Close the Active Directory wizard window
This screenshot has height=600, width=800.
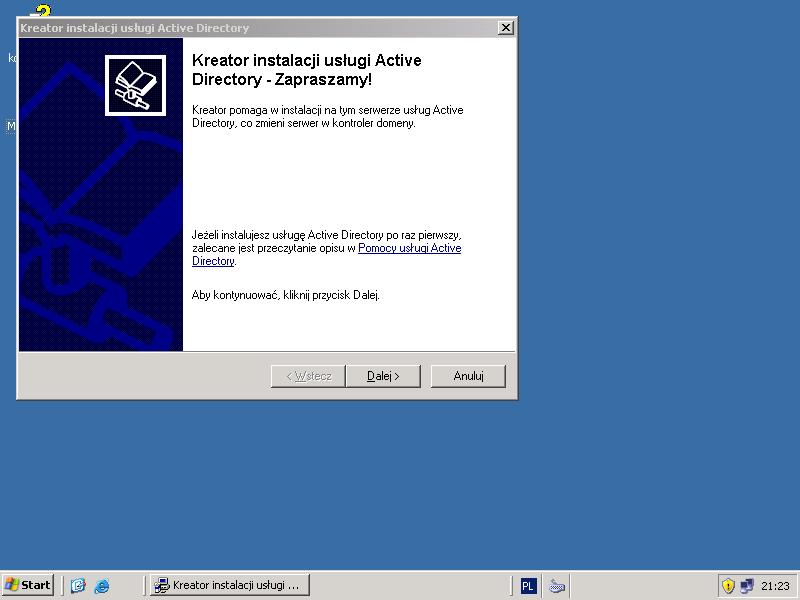505,28
